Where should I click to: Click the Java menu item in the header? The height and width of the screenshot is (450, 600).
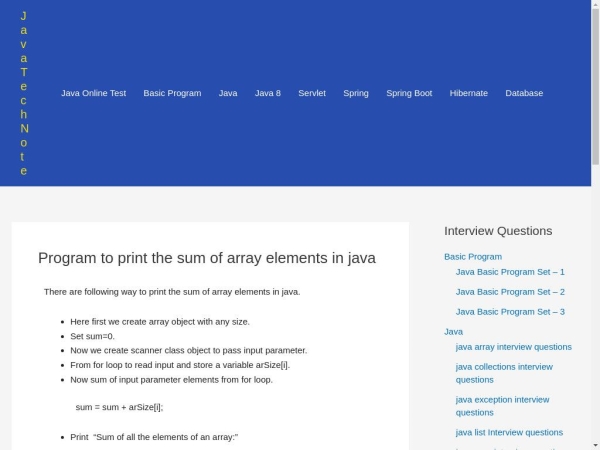point(228,93)
